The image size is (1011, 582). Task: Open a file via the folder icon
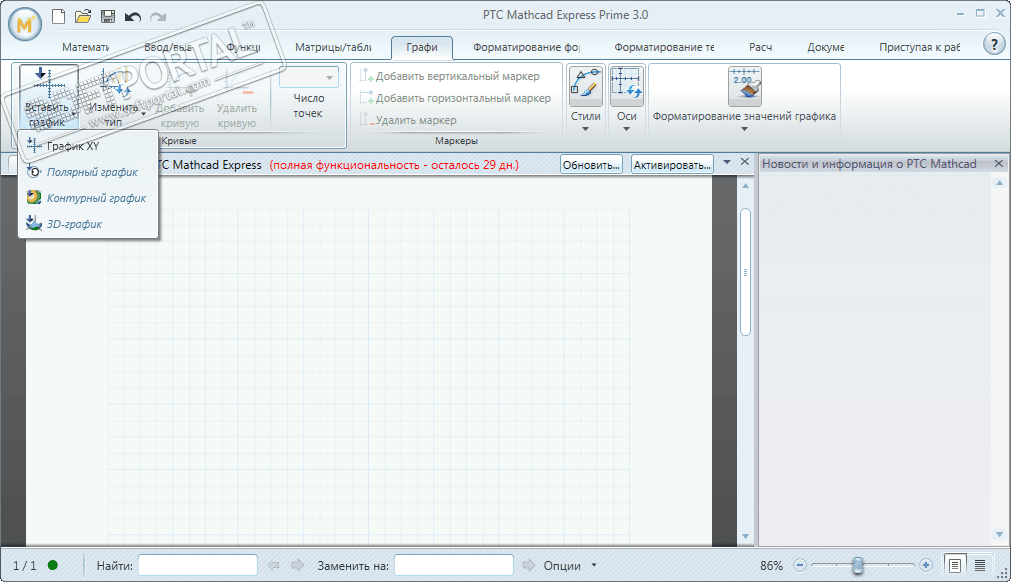pos(83,16)
